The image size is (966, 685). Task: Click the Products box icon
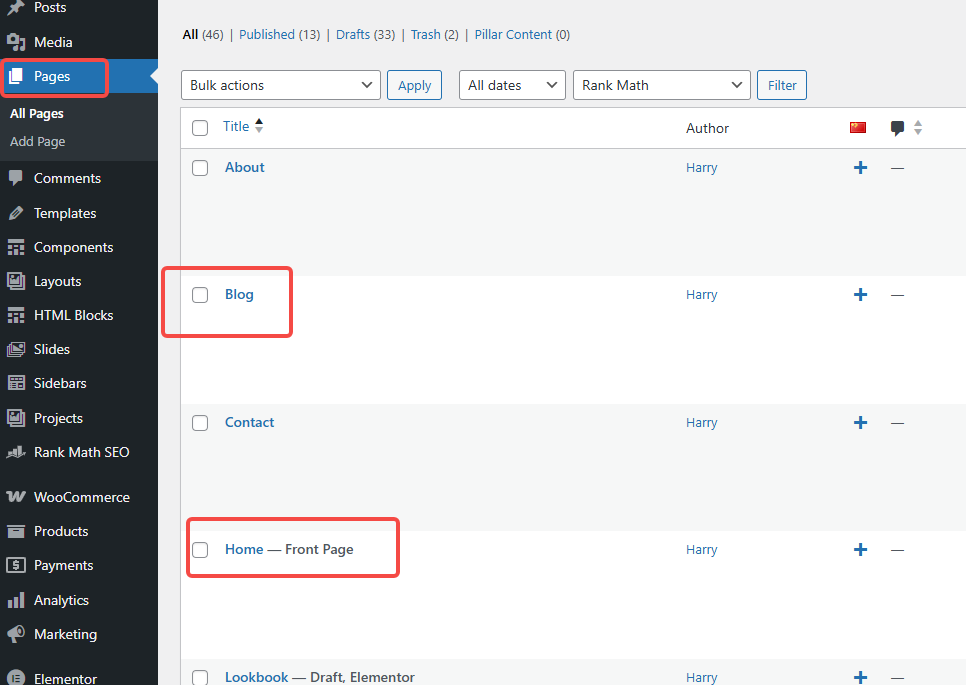coord(16,531)
